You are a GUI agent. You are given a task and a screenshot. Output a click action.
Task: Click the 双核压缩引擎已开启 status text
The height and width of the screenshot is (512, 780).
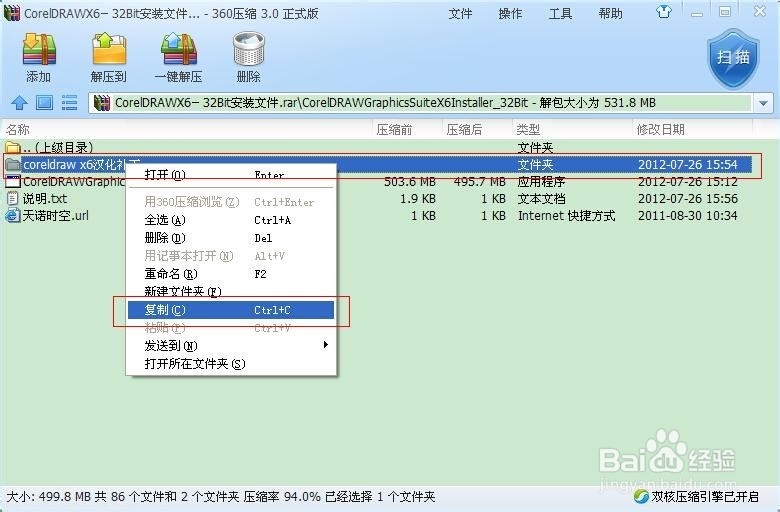tap(705, 496)
